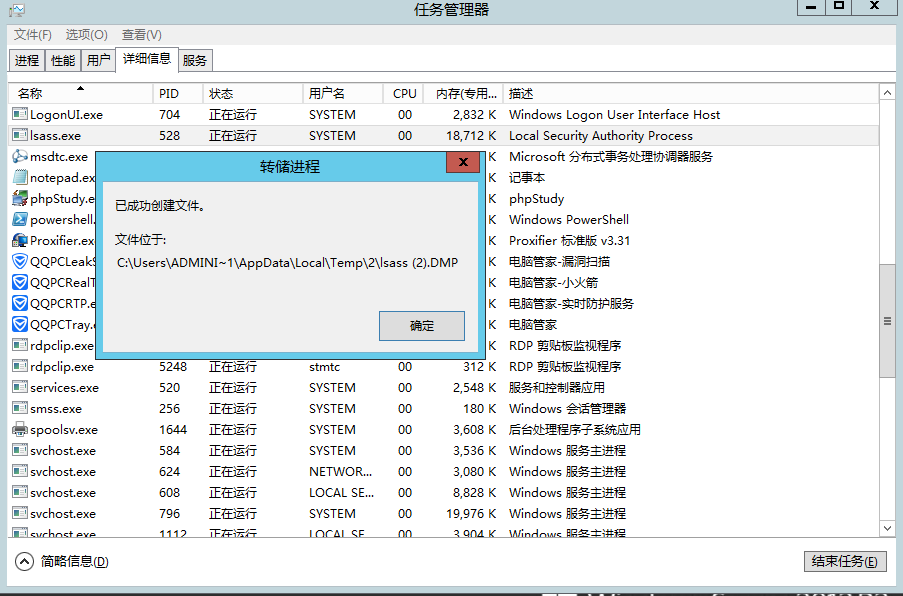
Task: Sort by CPU column header
Action: coord(404,93)
